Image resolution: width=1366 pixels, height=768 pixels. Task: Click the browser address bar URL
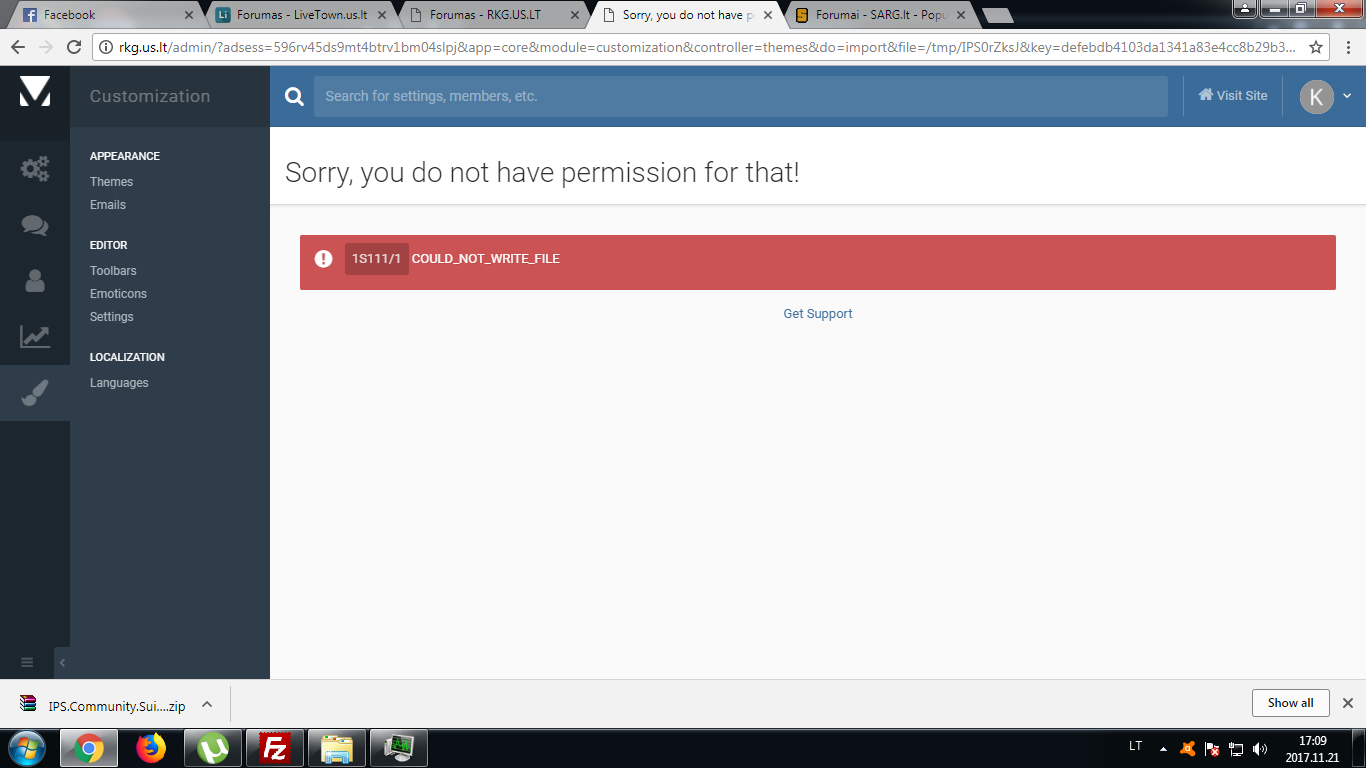[707, 47]
